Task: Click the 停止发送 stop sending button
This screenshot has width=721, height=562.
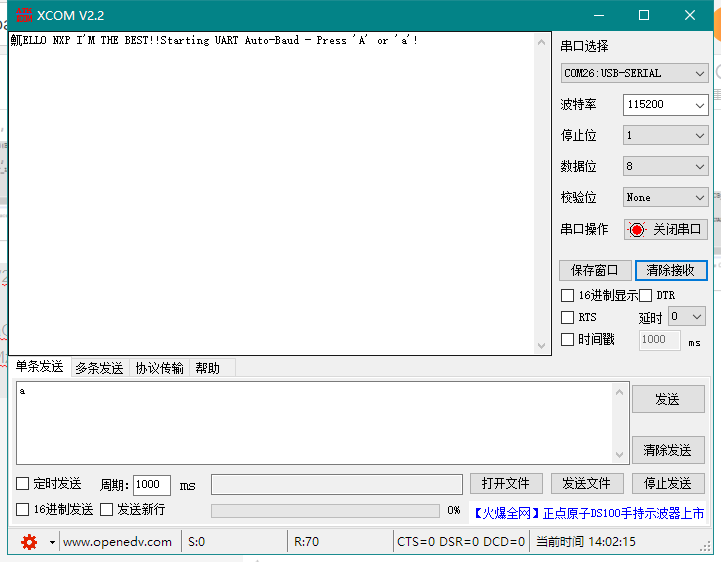Action: [668, 483]
